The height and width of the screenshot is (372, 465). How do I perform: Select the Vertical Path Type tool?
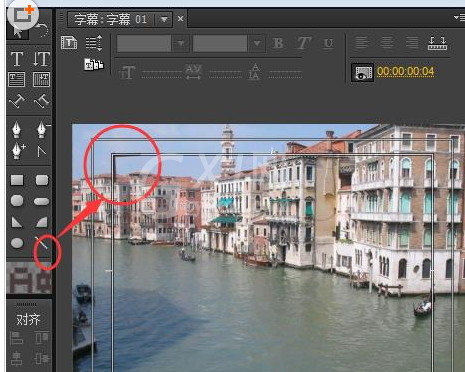[x=42, y=101]
